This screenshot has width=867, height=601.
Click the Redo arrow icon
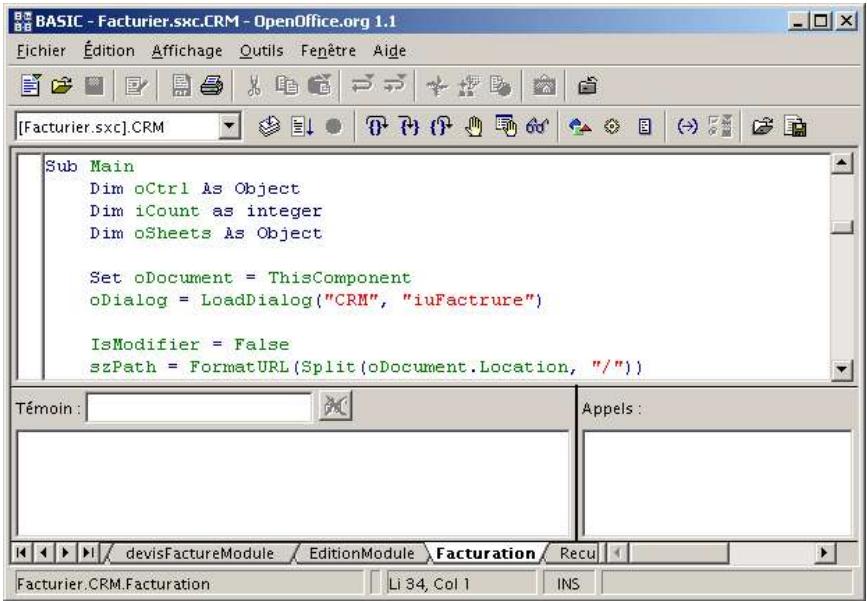[394, 85]
